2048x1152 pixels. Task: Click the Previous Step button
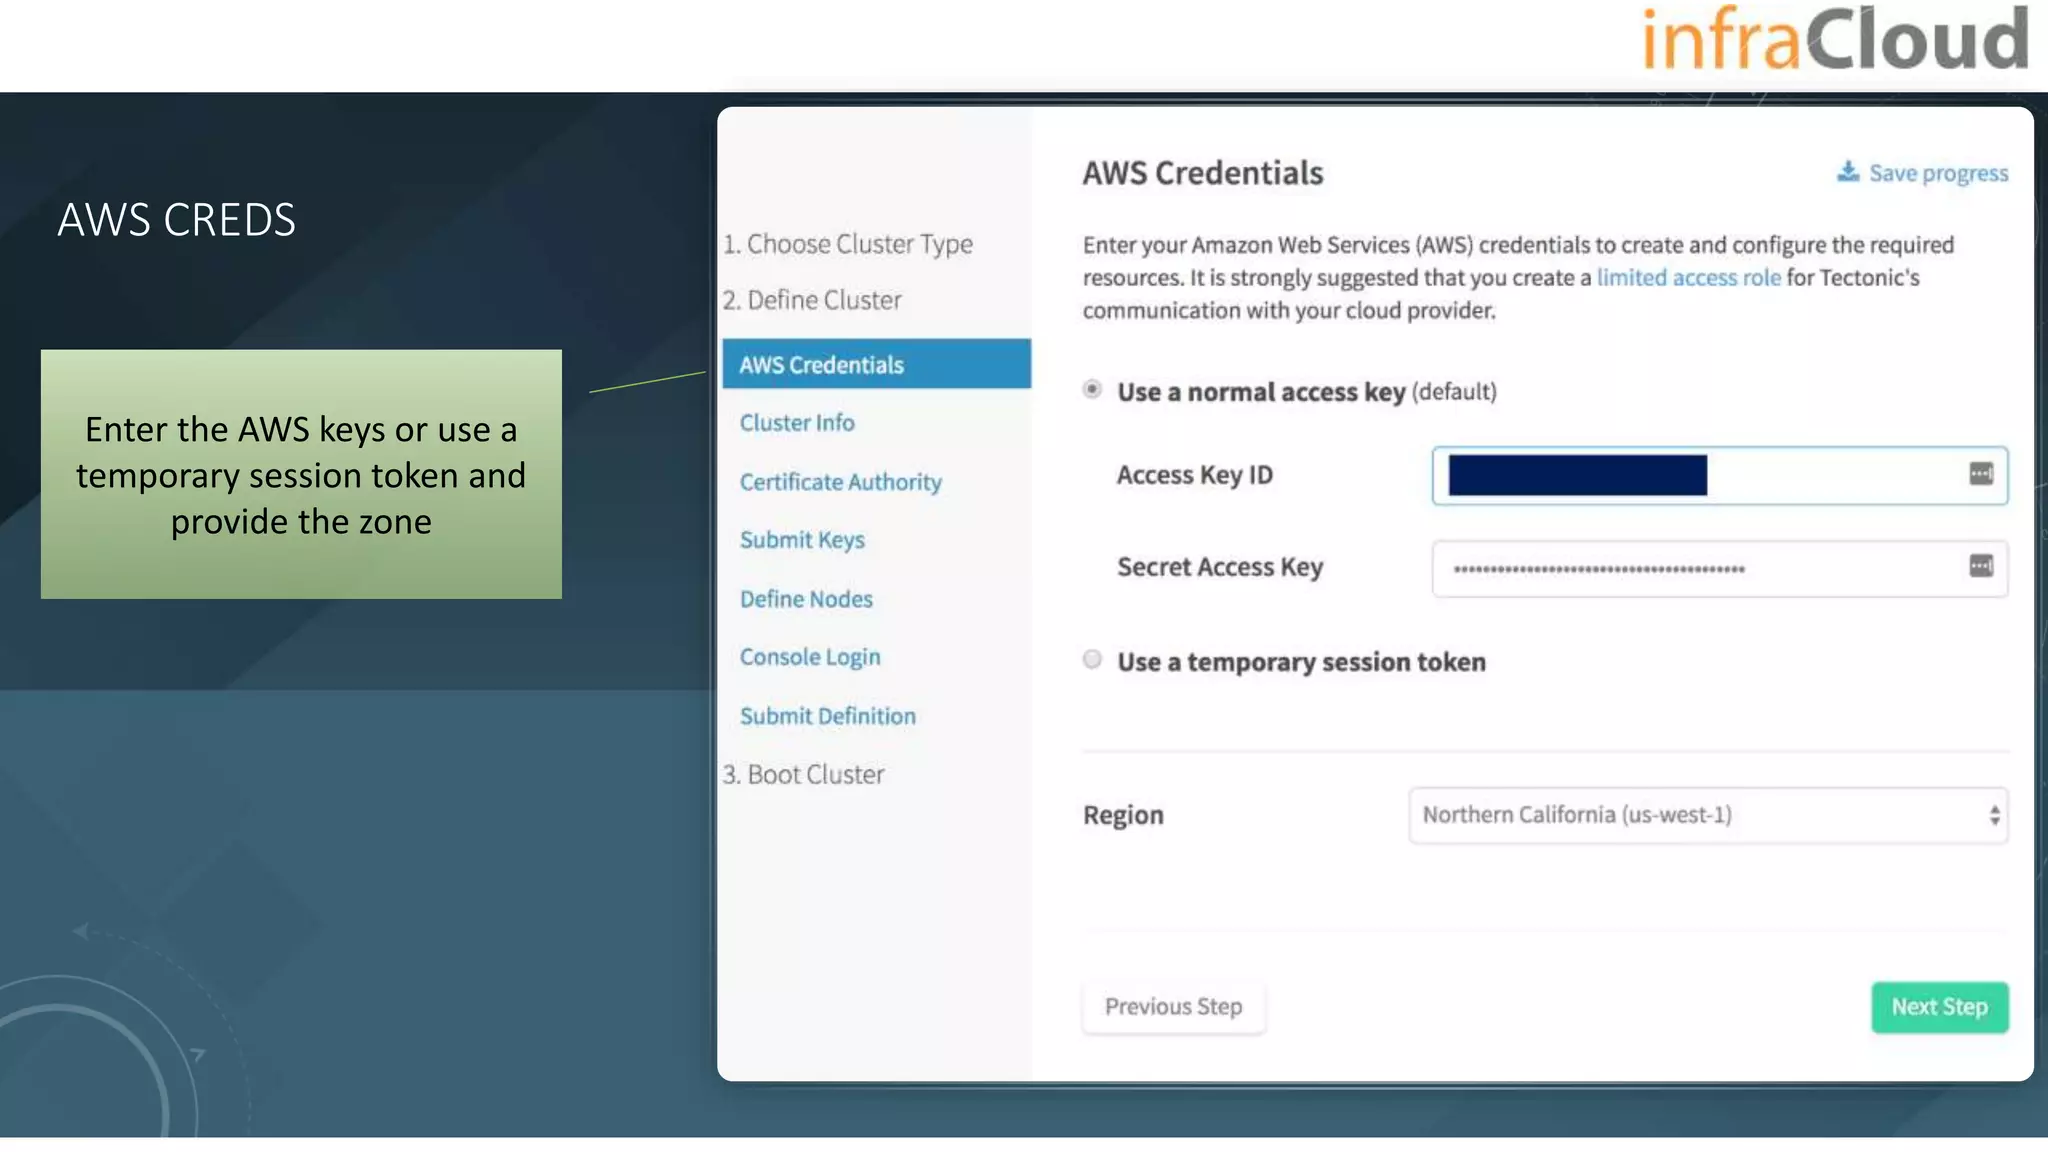[x=1173, y=1007]
